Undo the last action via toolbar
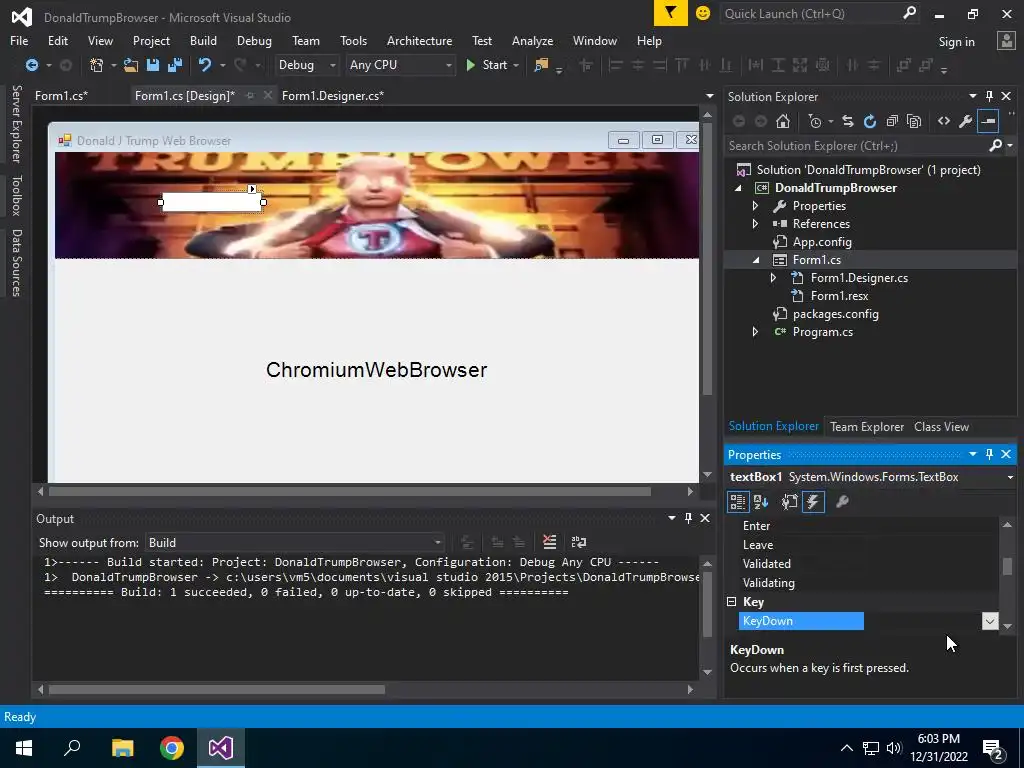Screen dimensions: 1024x768 [205, 65]
